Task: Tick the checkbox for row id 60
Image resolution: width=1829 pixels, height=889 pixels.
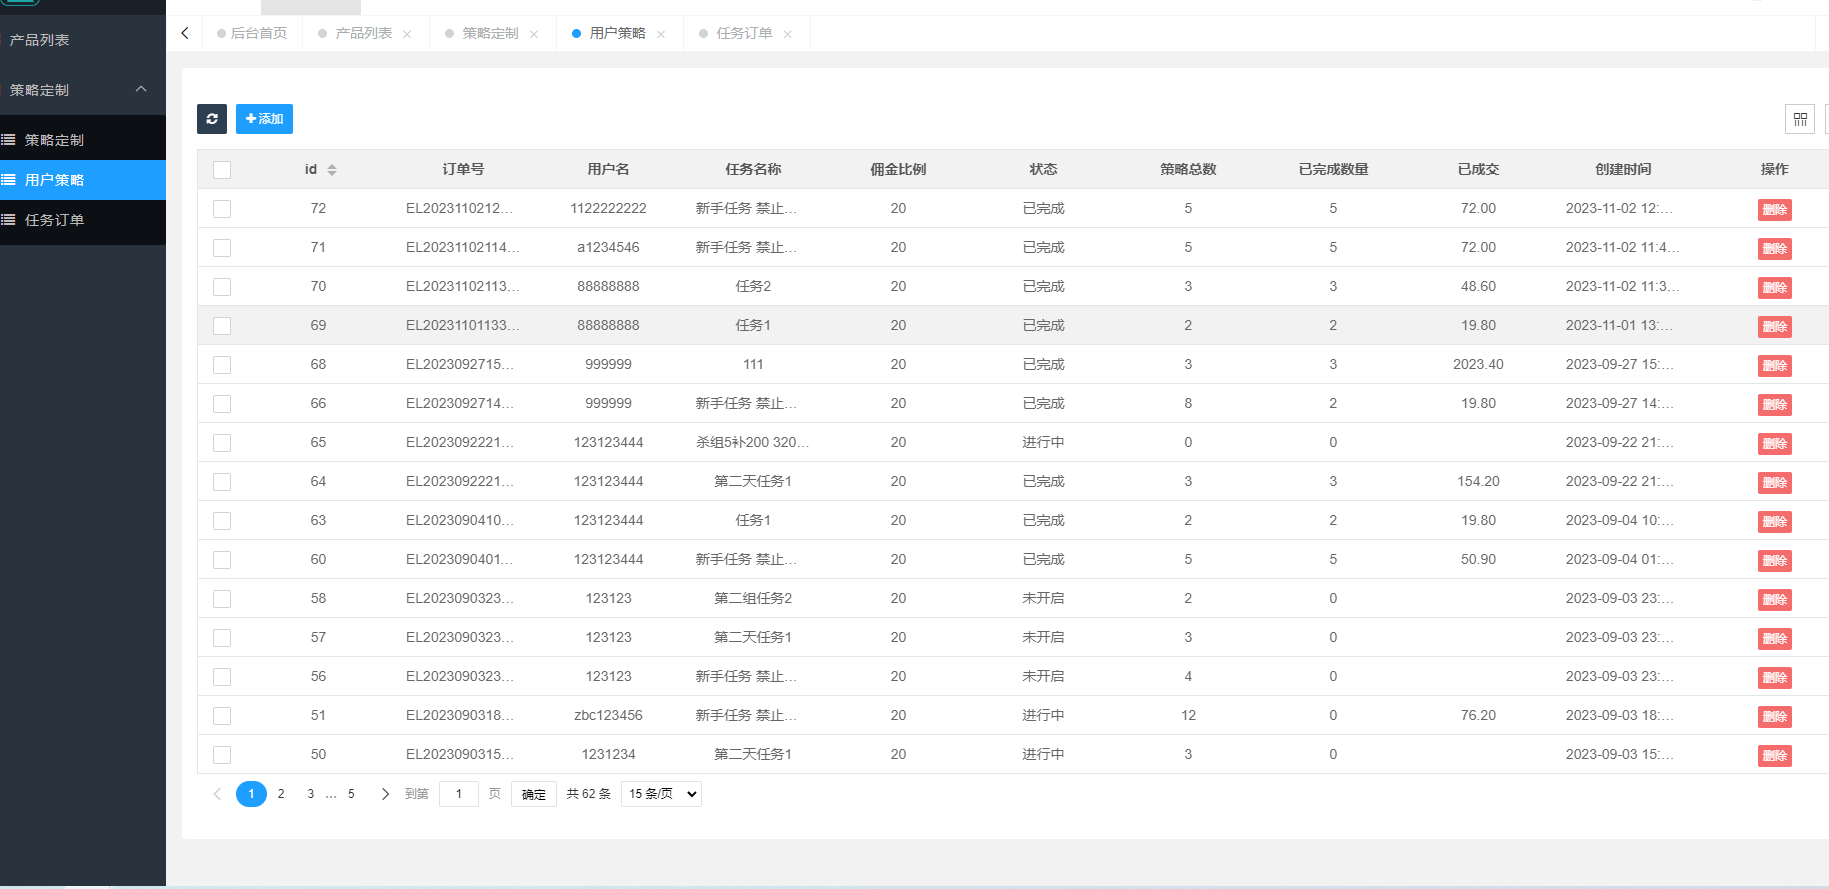Action: tap(222, 560)
